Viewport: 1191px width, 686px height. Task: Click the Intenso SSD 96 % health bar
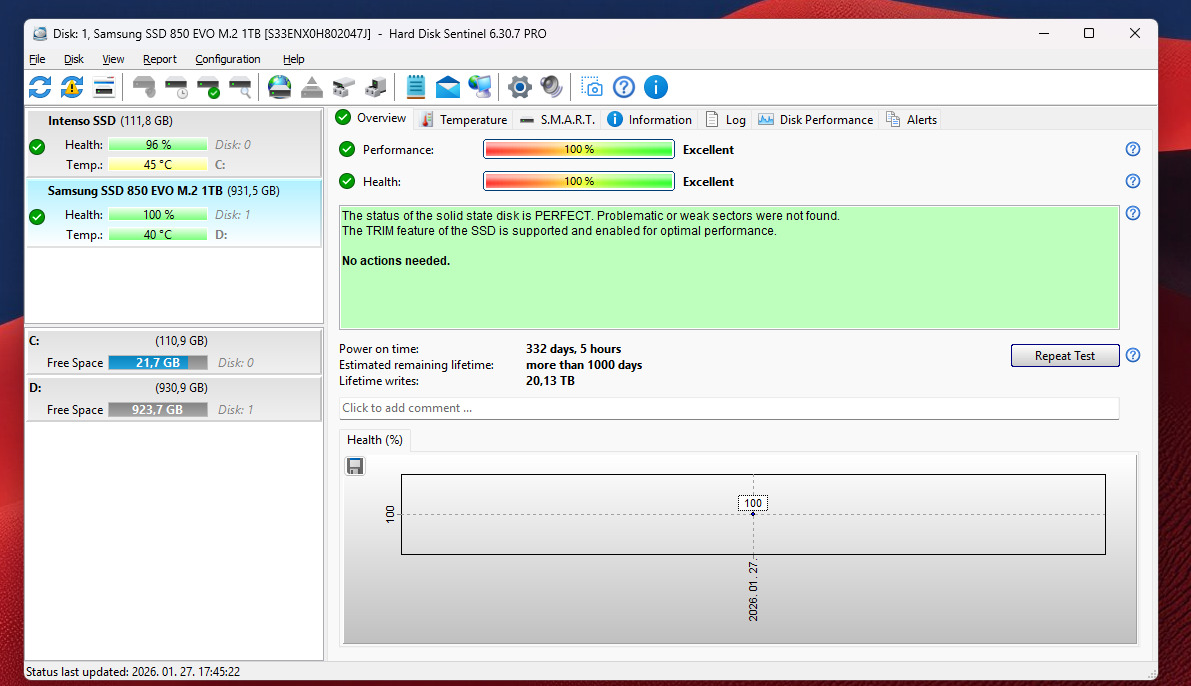tap(158, 144)
